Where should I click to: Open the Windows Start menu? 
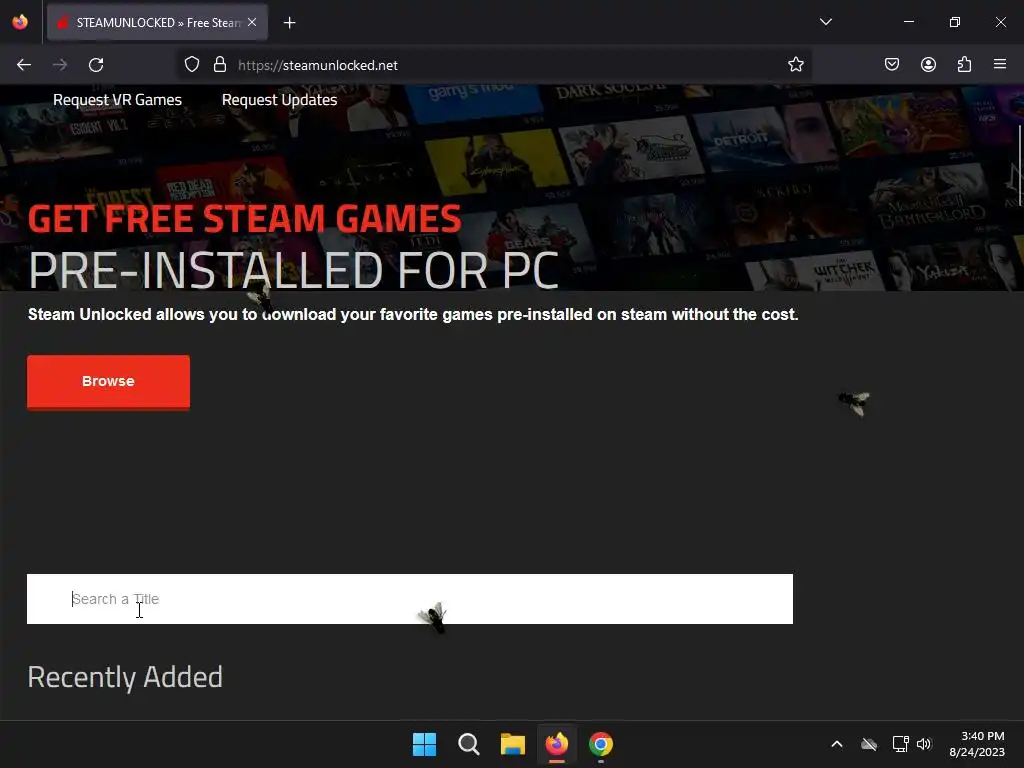point(424,744)
